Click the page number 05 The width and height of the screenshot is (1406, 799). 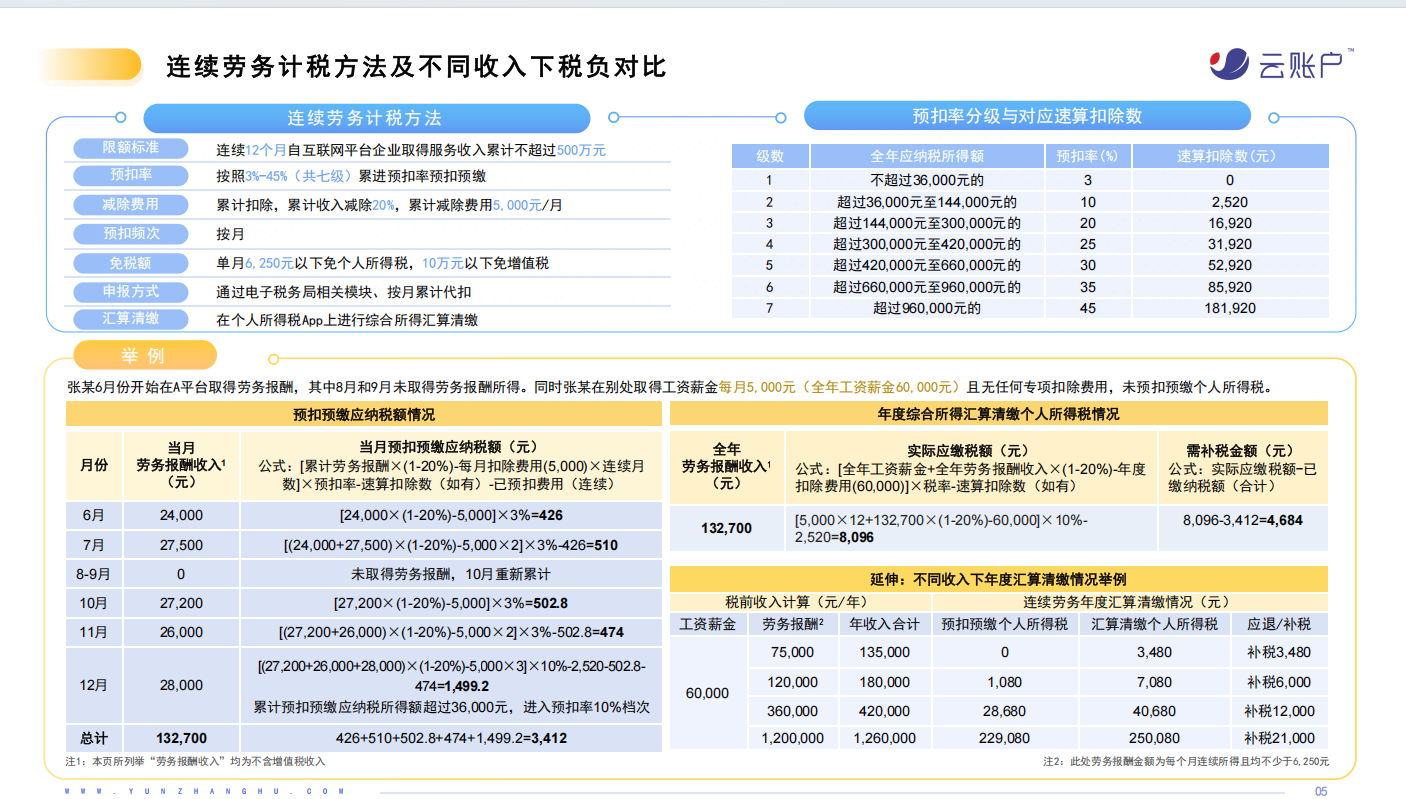(1320, 791)
